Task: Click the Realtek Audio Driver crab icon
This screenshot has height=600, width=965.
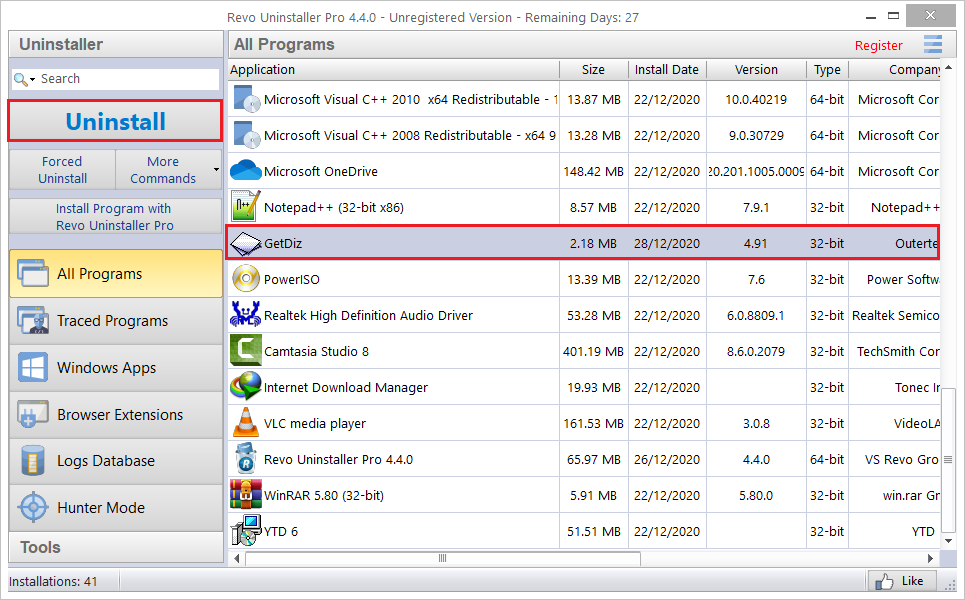Action: coord(246,314)
